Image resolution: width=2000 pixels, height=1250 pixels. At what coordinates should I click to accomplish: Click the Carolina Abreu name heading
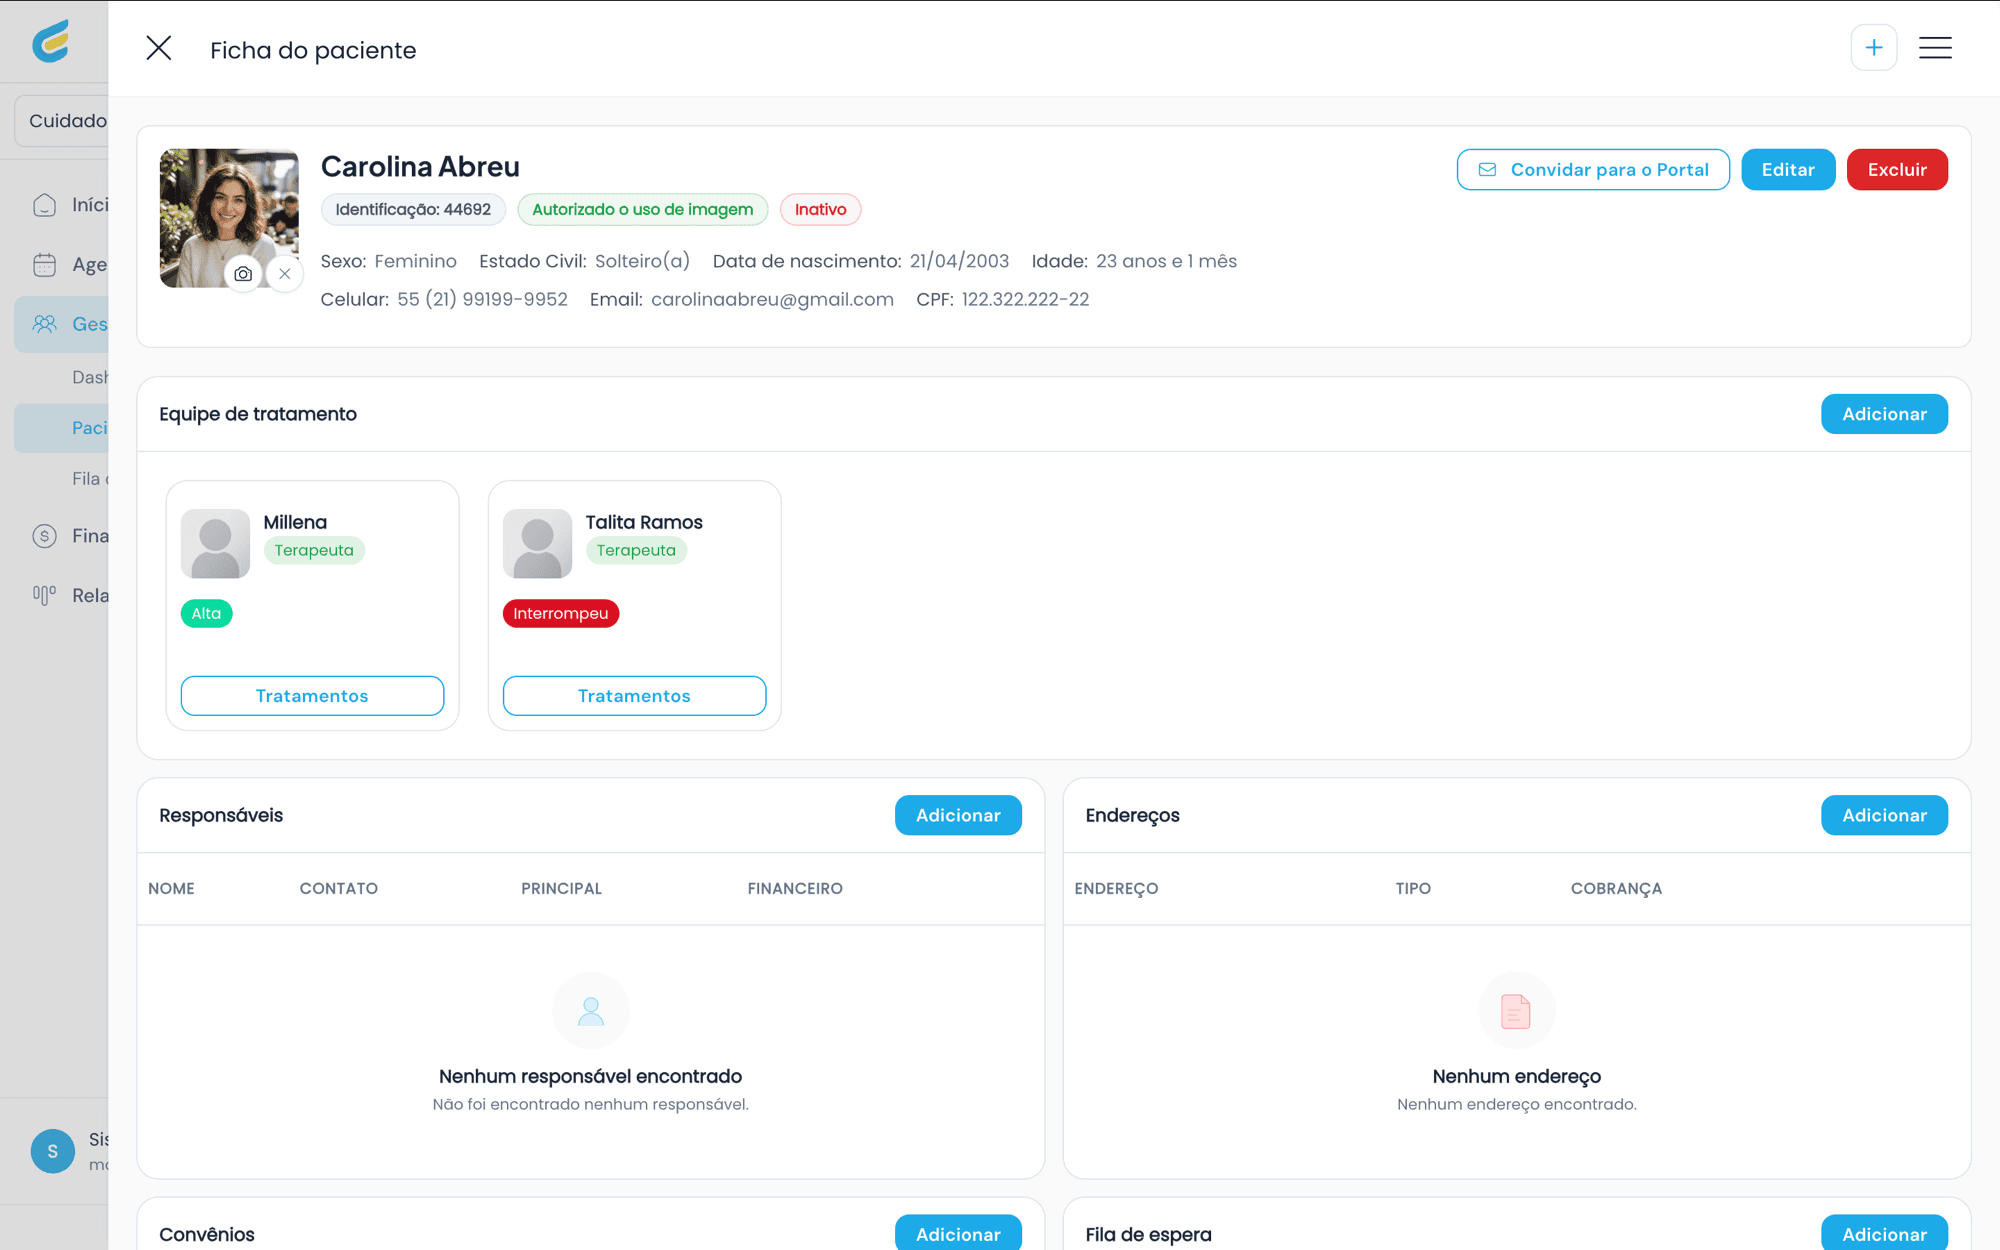tap(420, 166)
